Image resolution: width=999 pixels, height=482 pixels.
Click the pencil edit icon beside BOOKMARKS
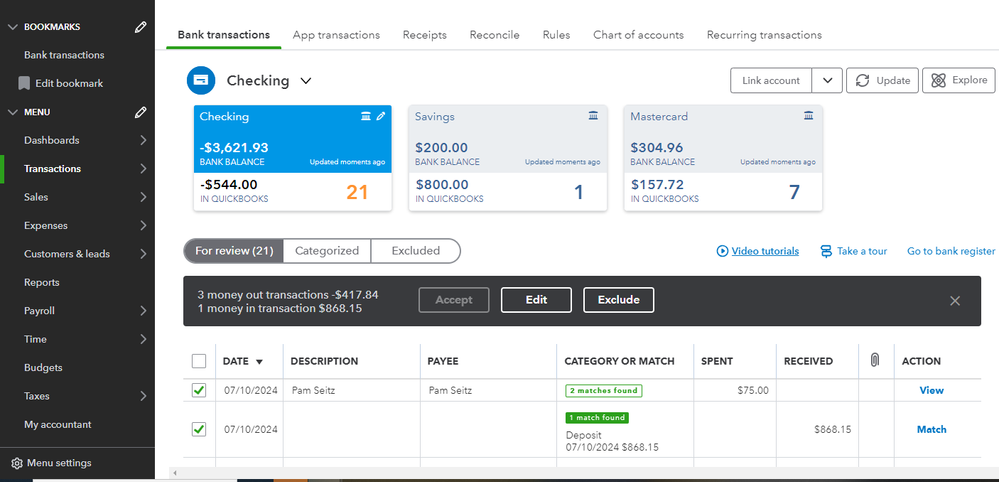(141, 27)
